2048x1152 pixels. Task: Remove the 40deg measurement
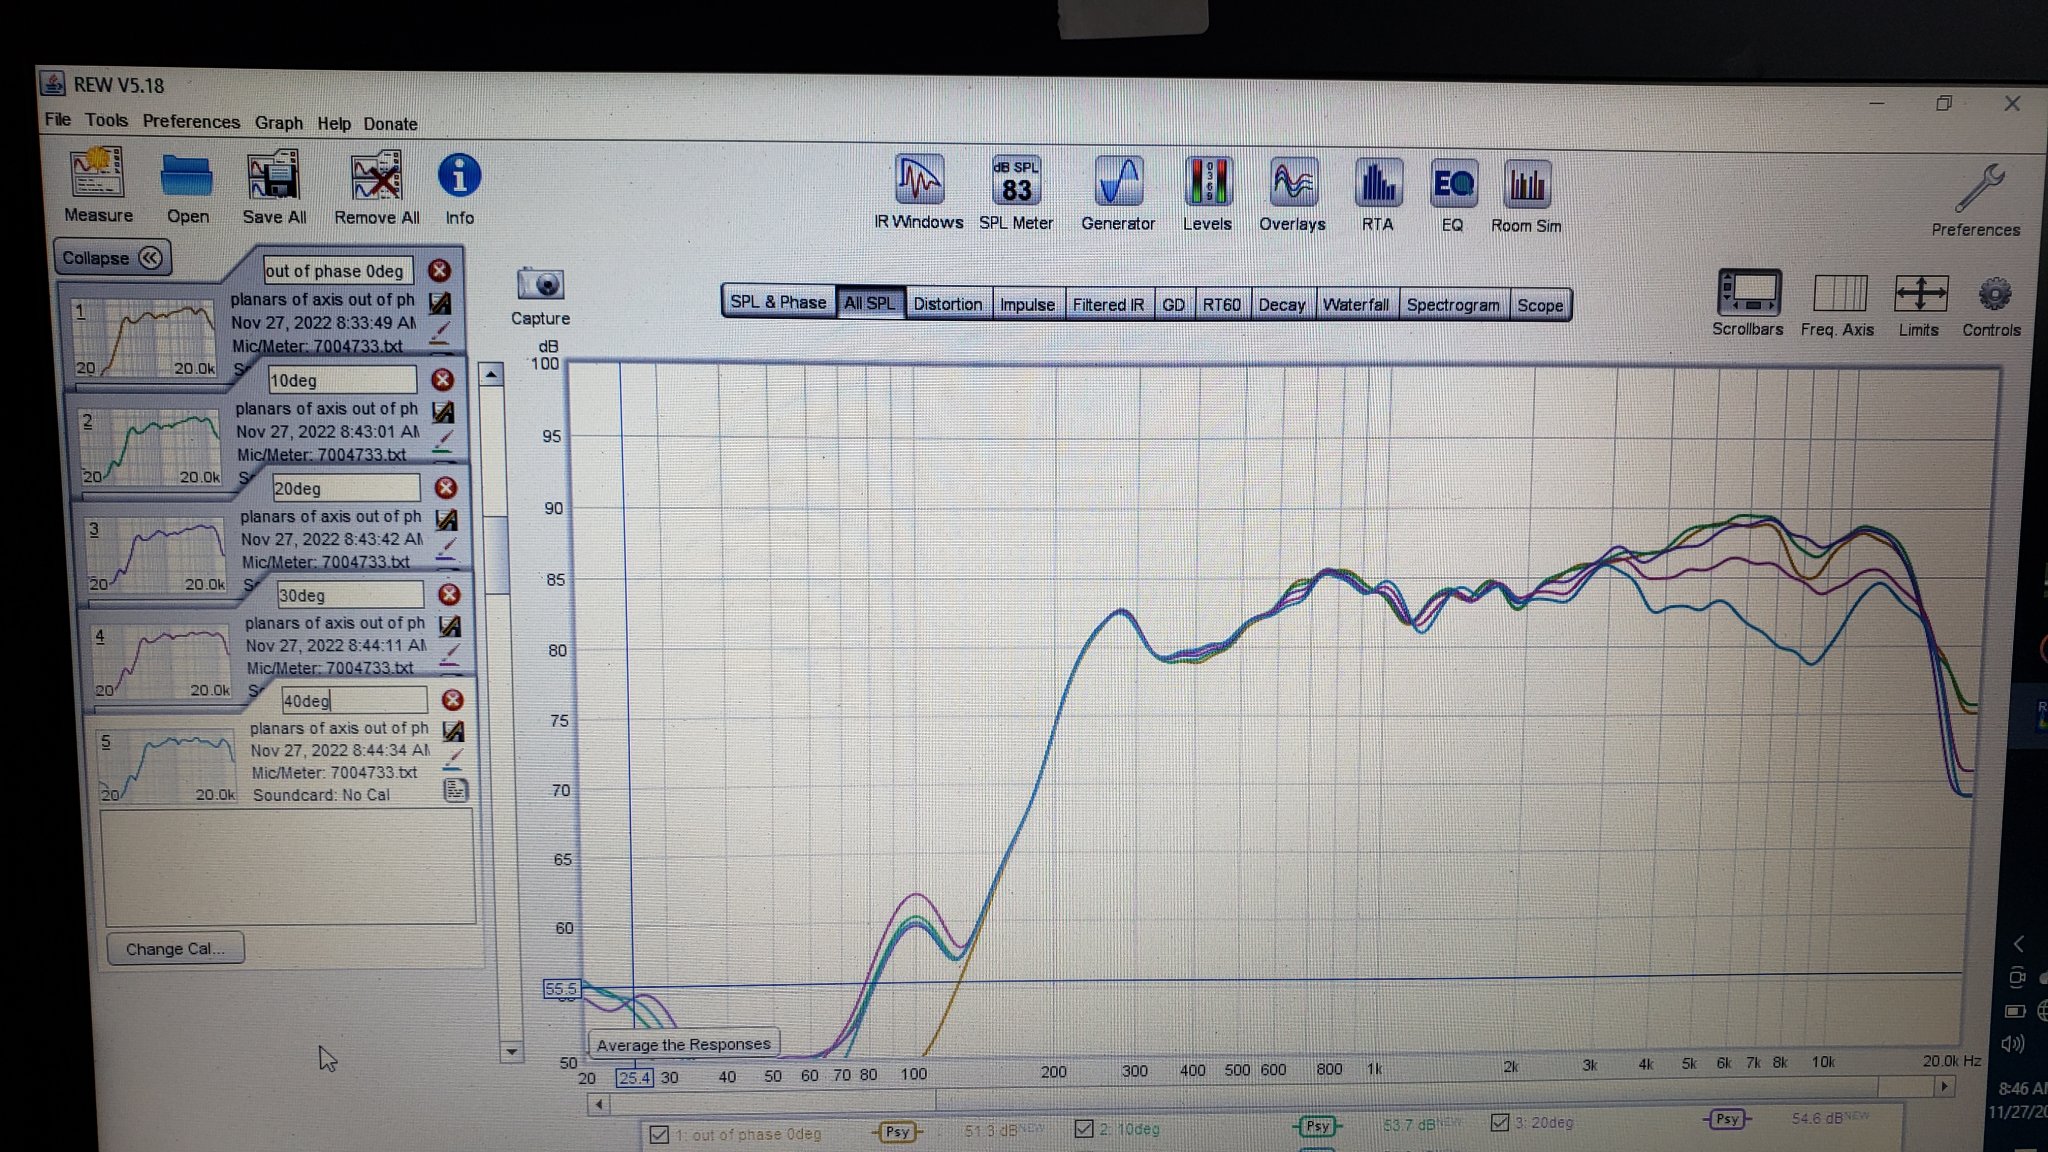453,700
